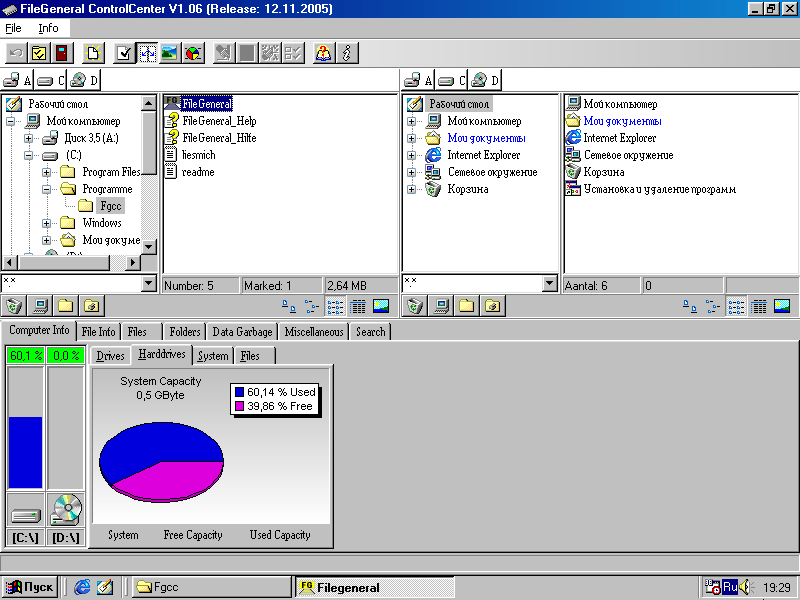
Task: Switch right pane to large icons view
Action: (x=690, y=306)
